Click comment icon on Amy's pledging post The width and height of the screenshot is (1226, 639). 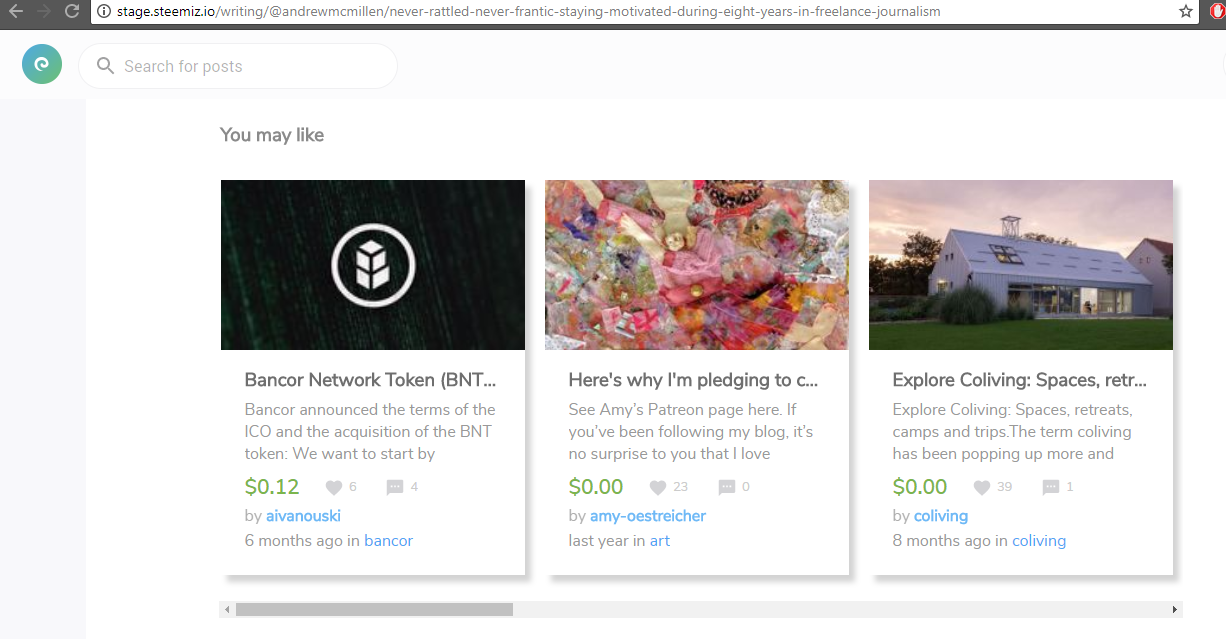(727, 487)
